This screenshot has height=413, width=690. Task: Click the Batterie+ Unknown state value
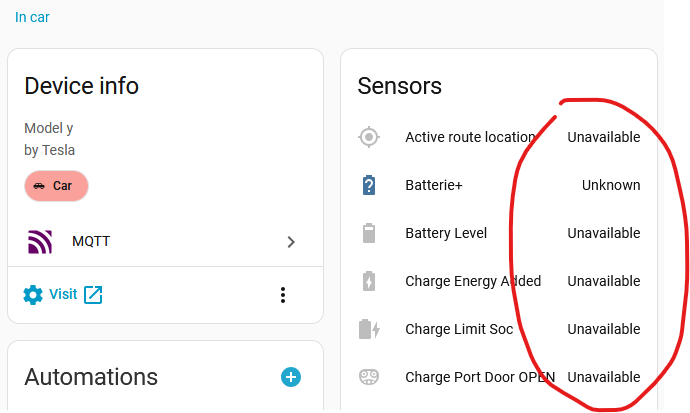[x=610, y=185]
